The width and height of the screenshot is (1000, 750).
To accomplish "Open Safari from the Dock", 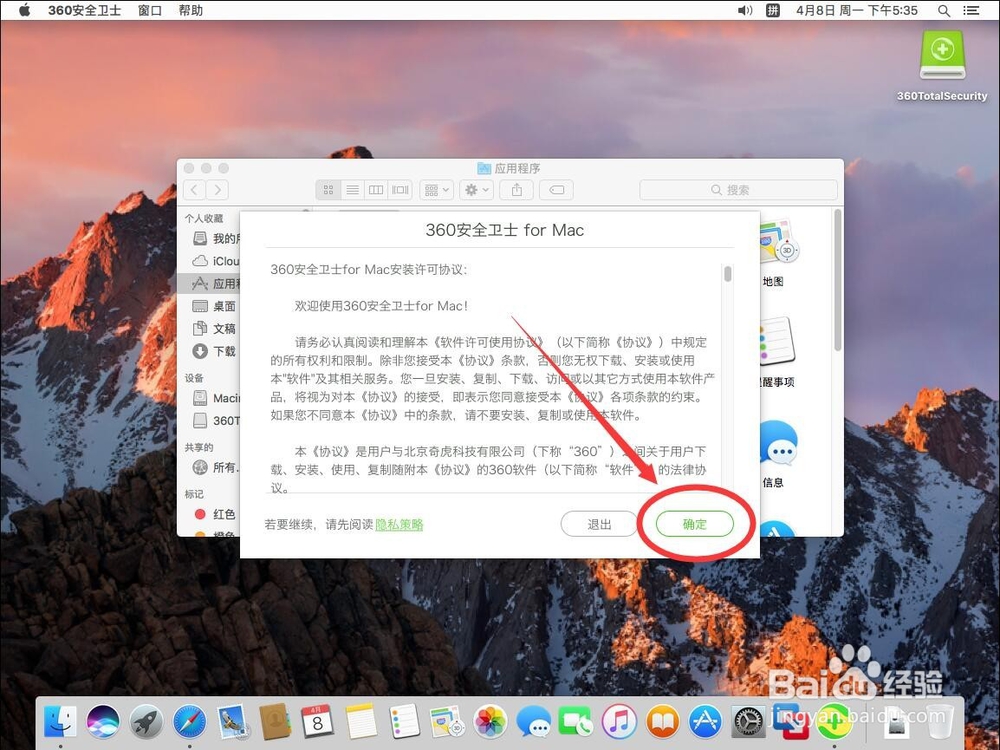I will 189,722.
